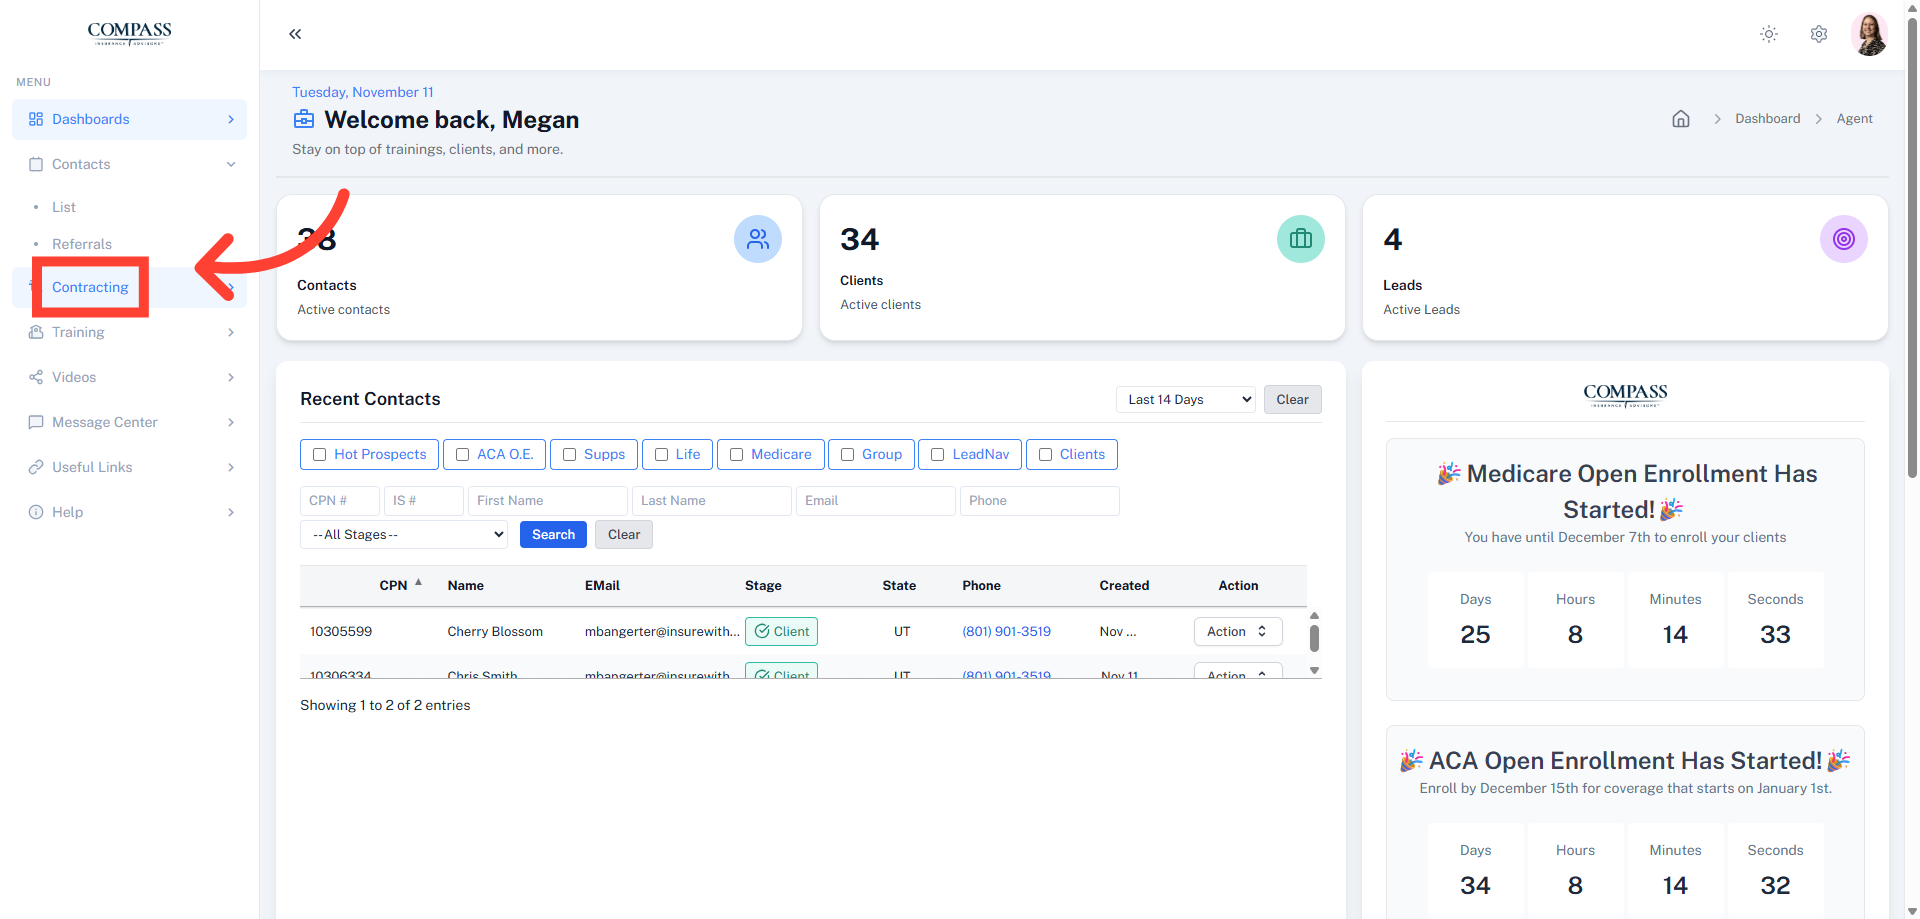1920x919 pixels.
Task: Click the Leads target icon on stats card
Action: tap(1844, 239)
